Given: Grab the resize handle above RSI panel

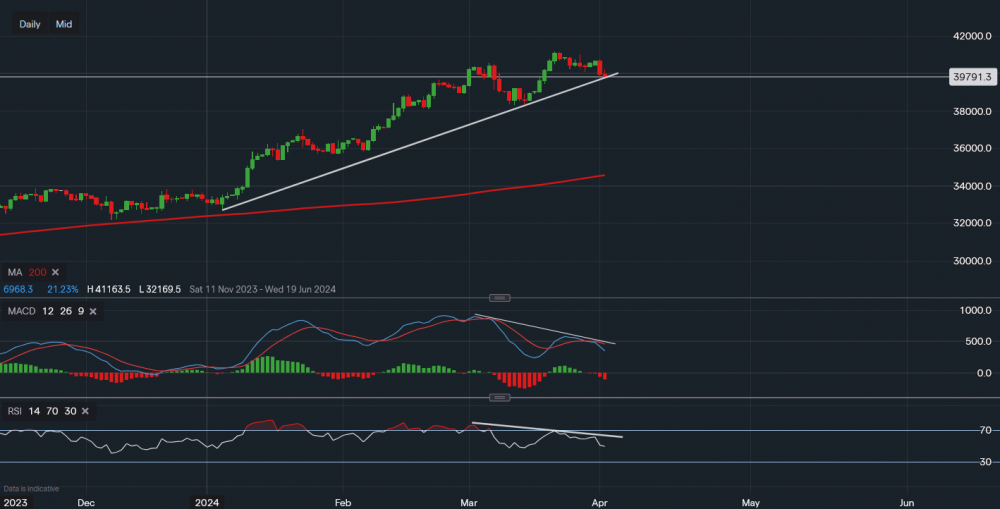Looking at the screenshot, I should 500,397.
